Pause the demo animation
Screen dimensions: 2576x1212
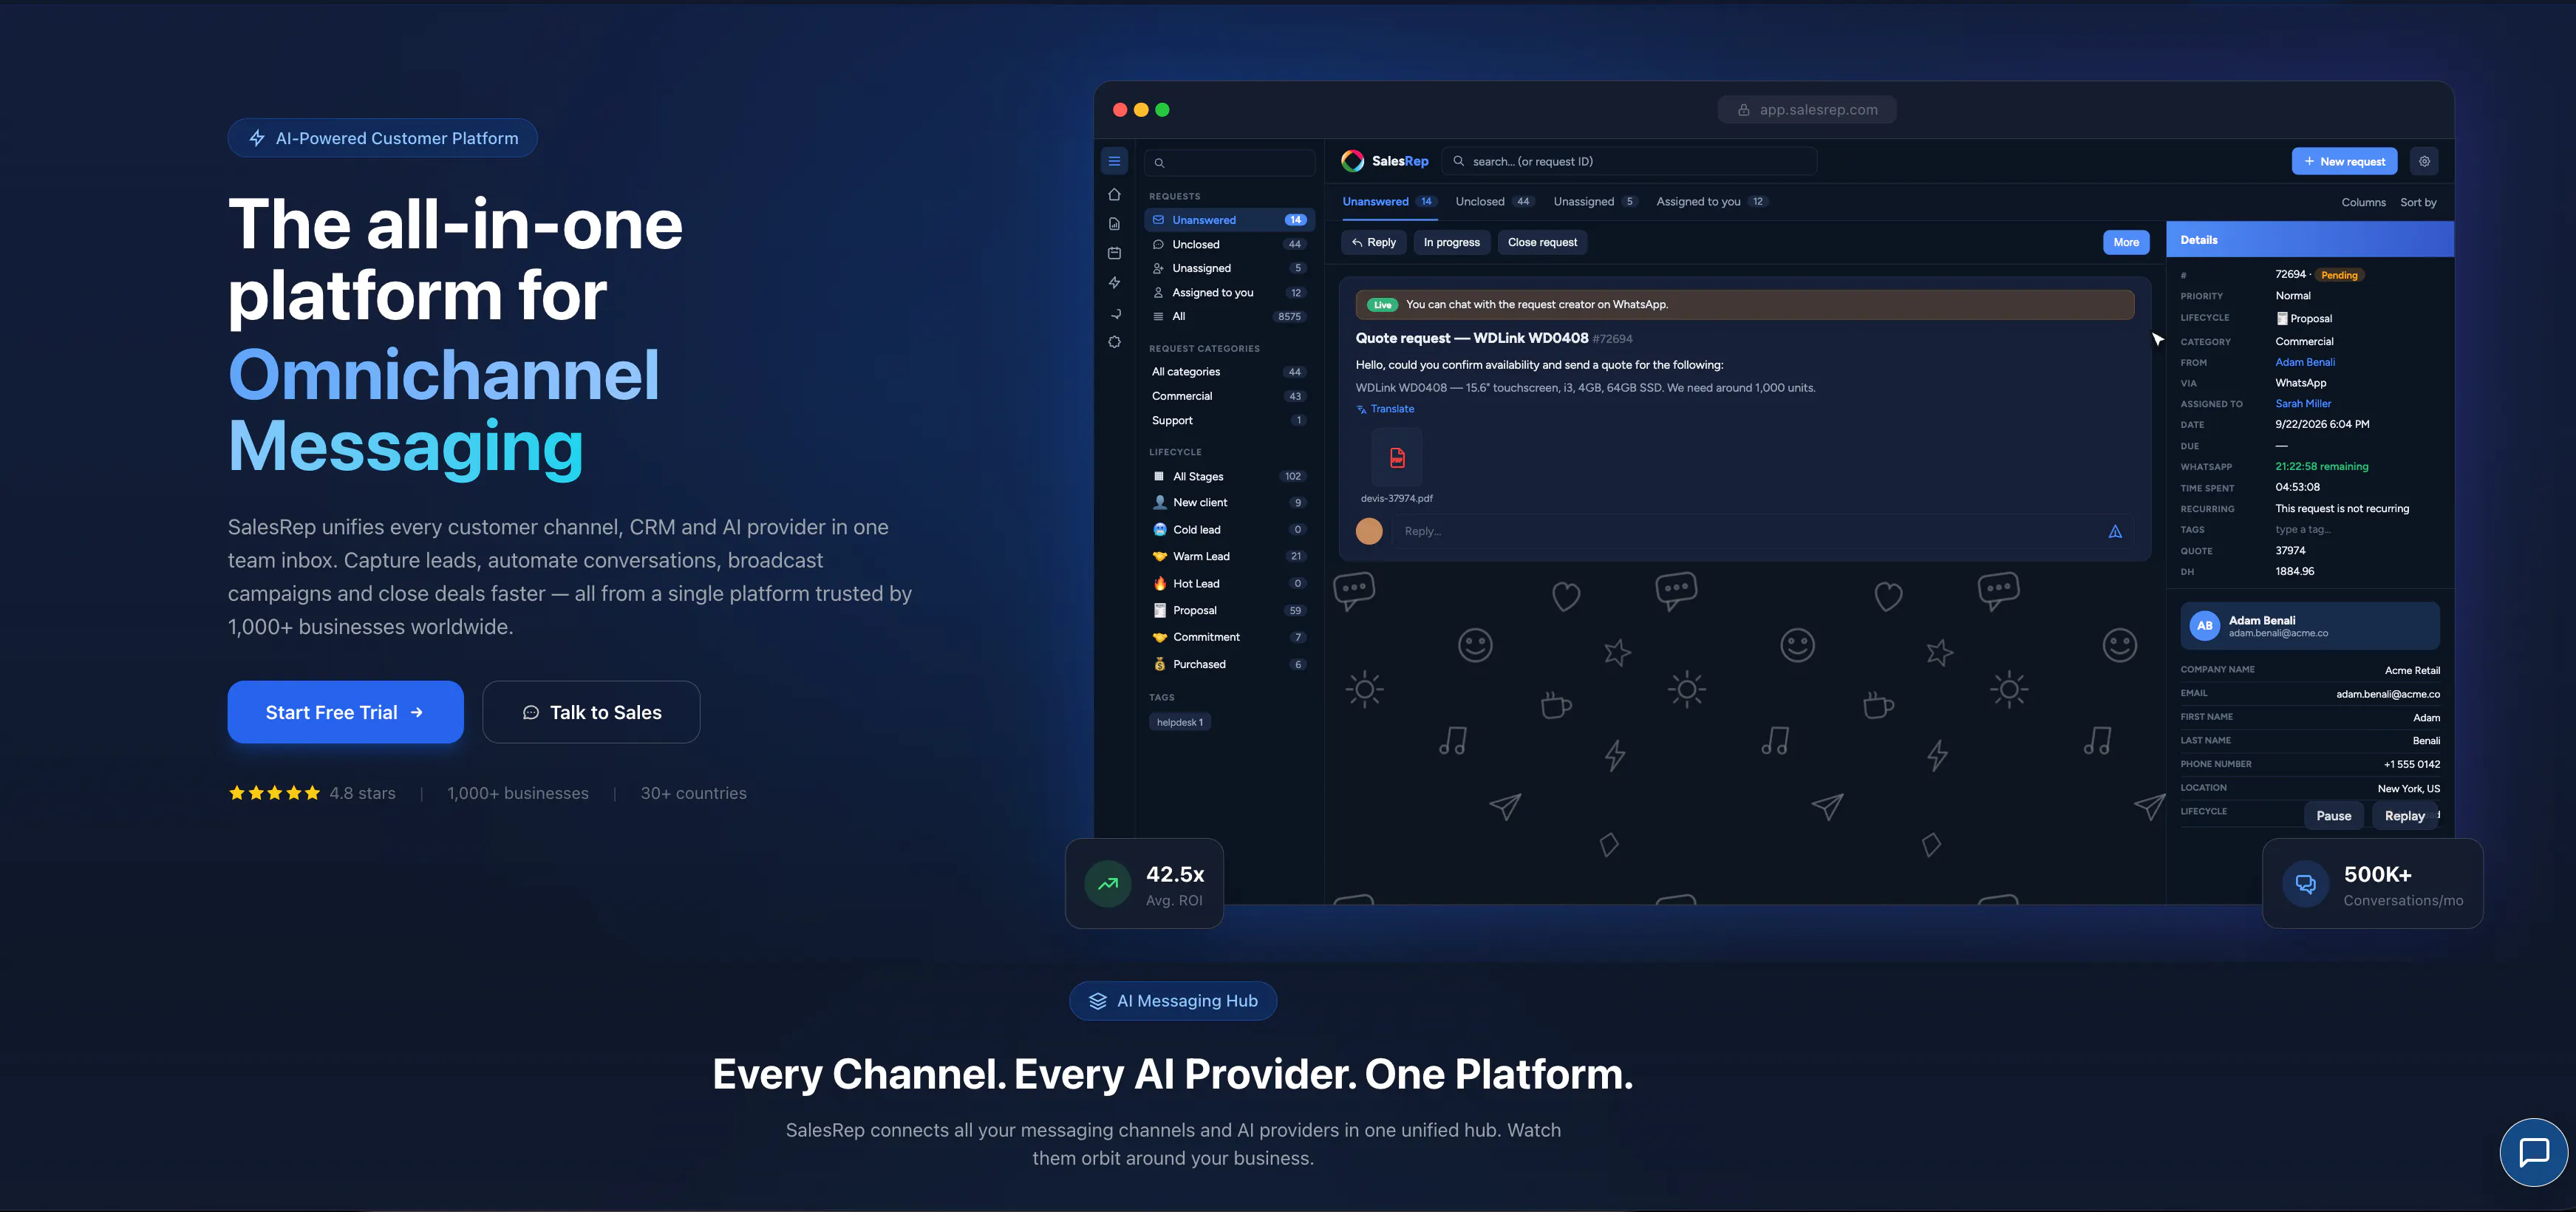click(x=2334, y=816)
